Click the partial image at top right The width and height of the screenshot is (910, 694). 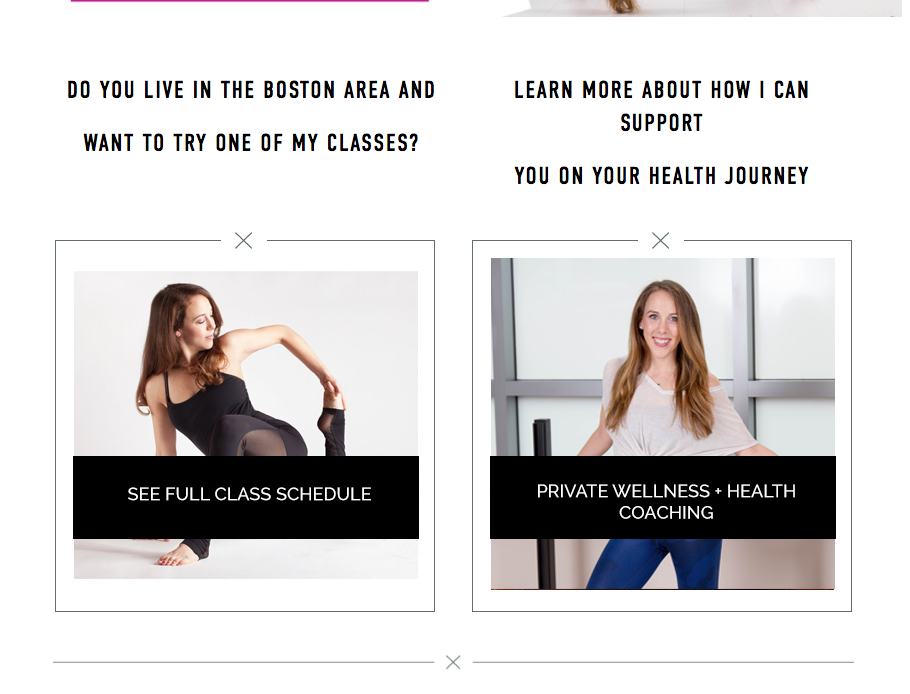(x=702, y=8)
